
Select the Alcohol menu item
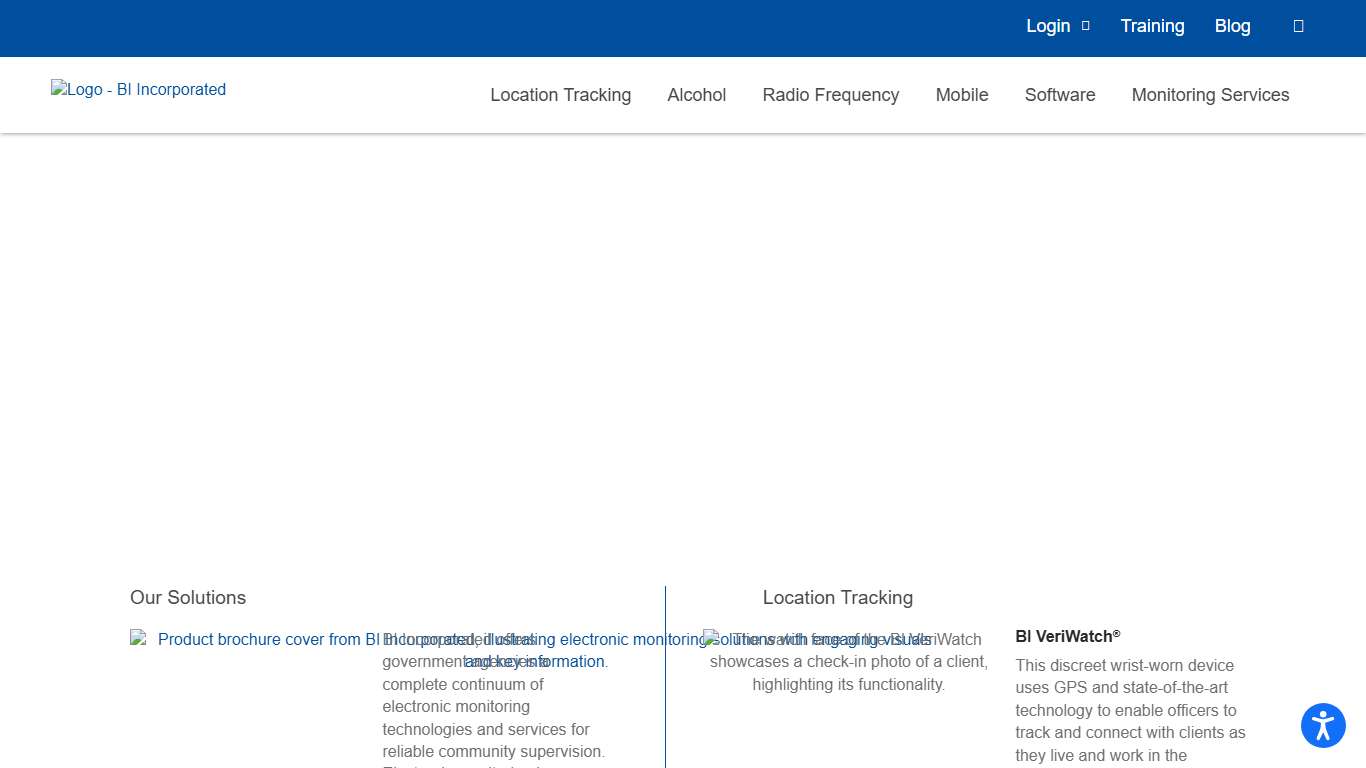coord(696,95)
